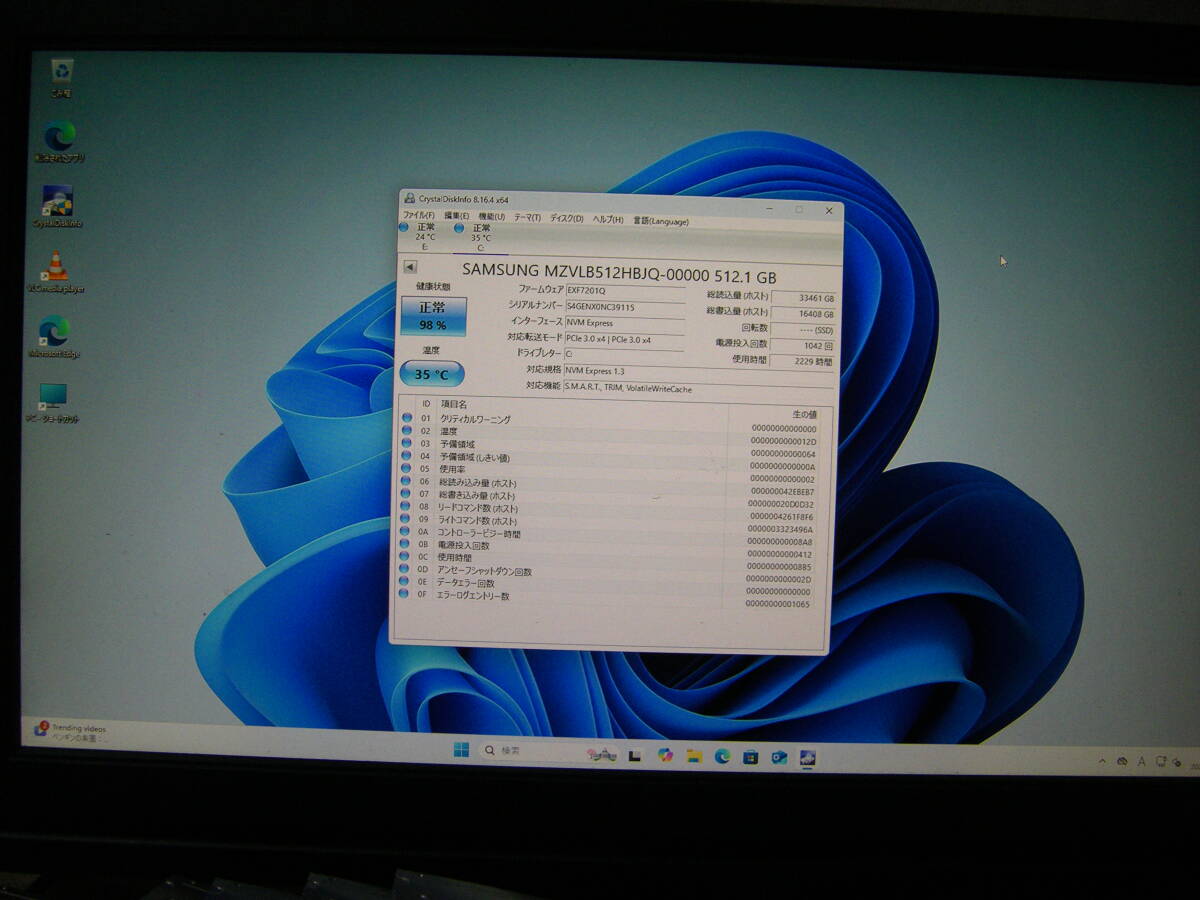Click status icon for 予備領域 (しきい値) row
The height and width of the screenshot is (900, 1200).
pos(407,456)
